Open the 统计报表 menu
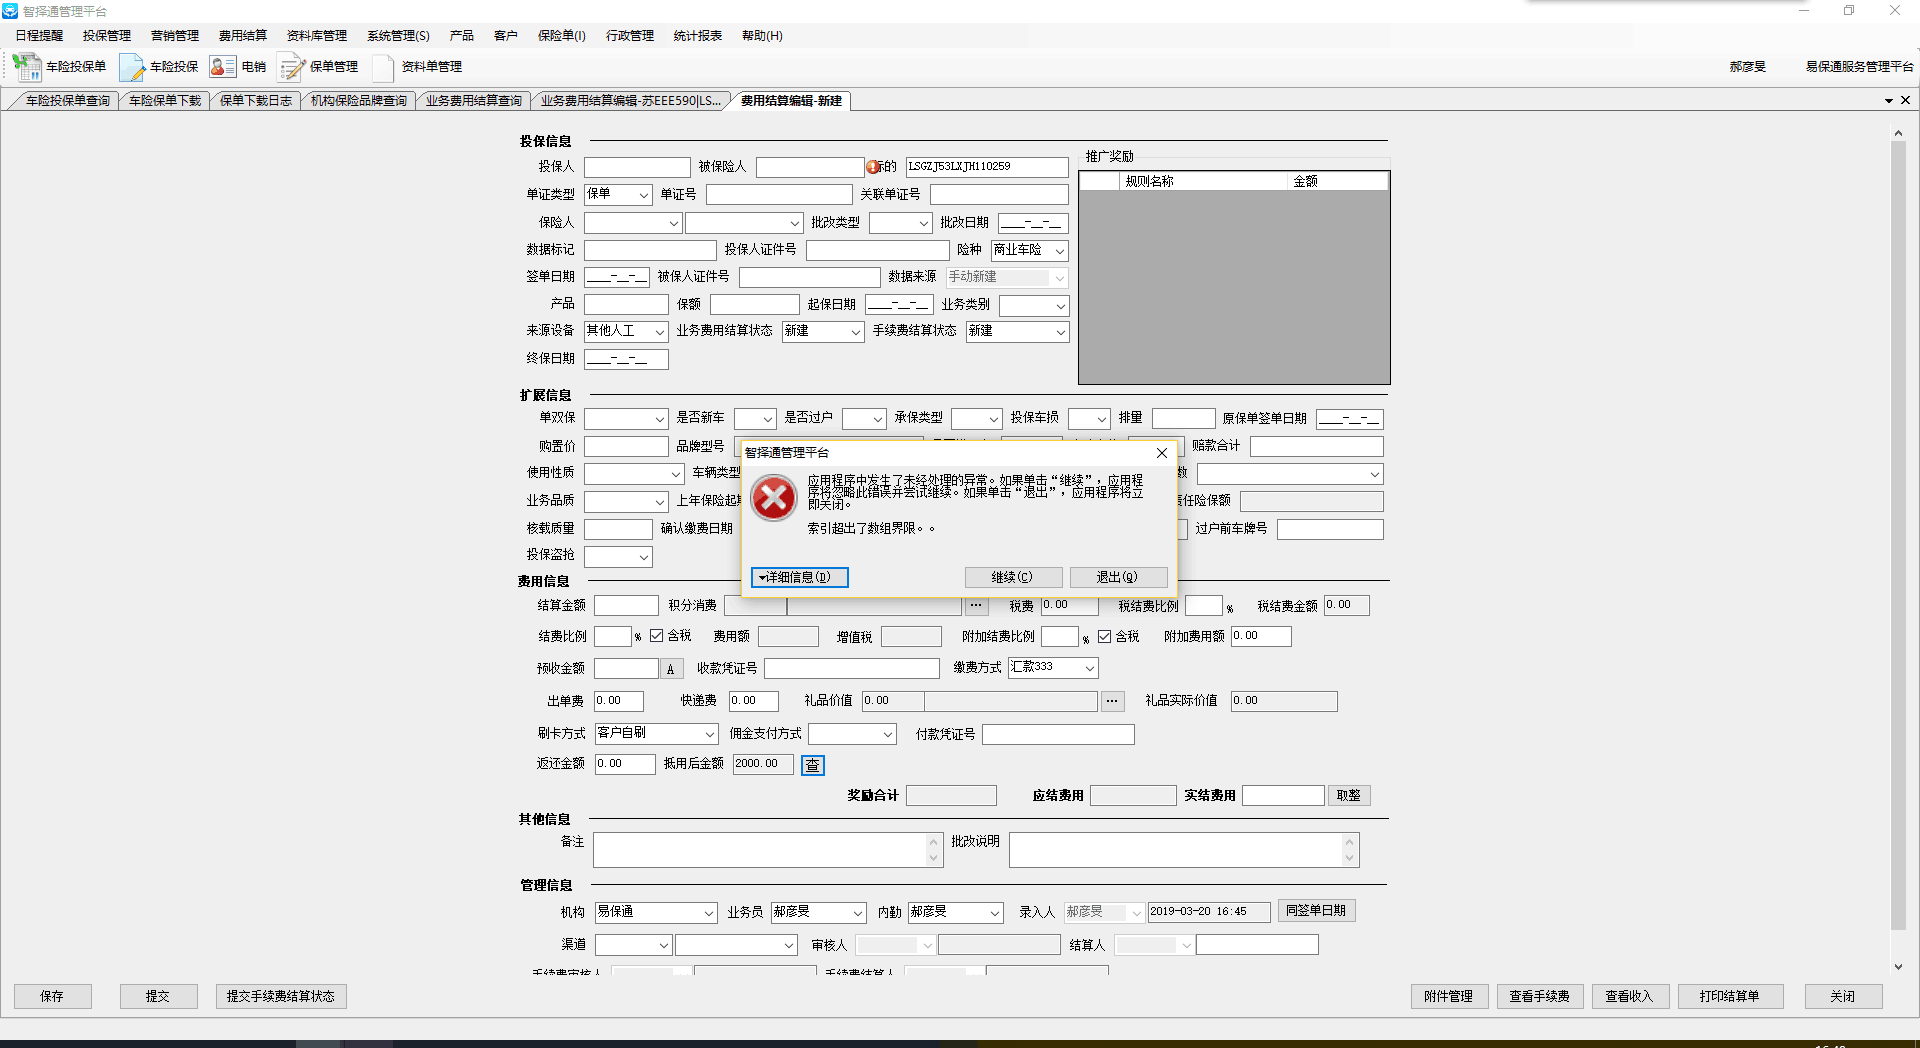 (698, 36)
